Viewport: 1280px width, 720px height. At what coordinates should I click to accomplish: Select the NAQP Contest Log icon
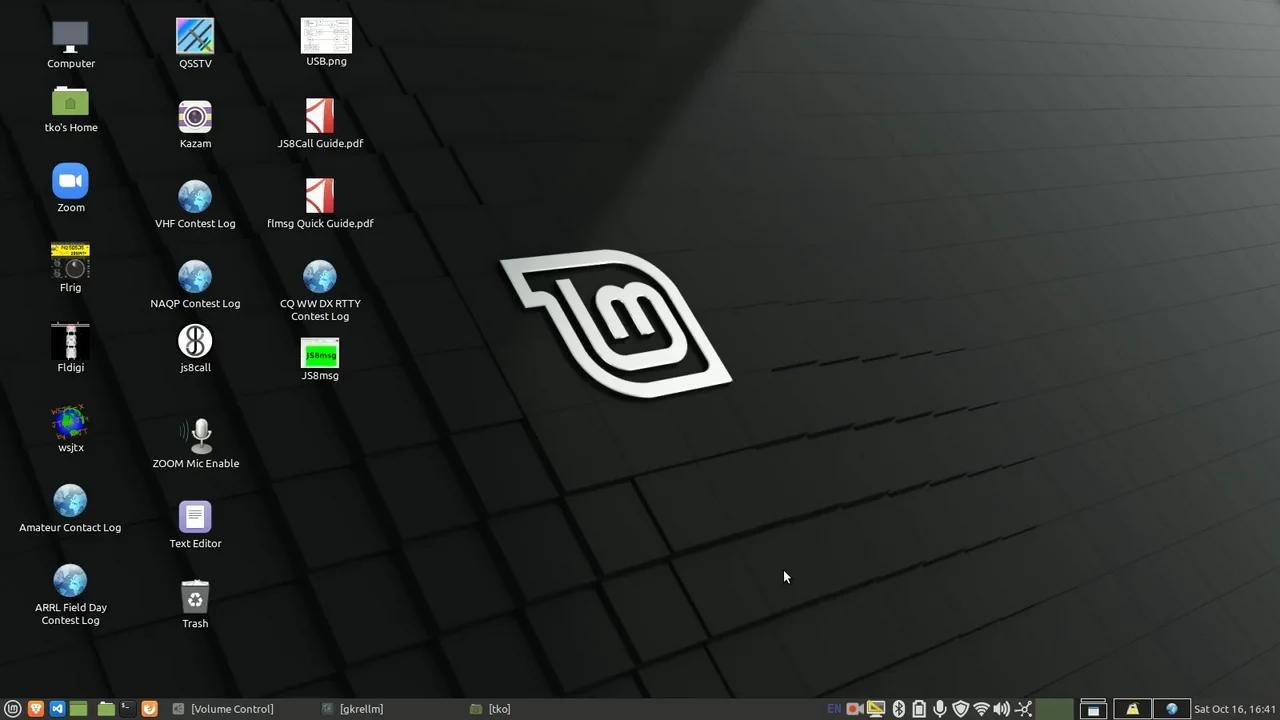pyautogui.click(x=195, y=277)
